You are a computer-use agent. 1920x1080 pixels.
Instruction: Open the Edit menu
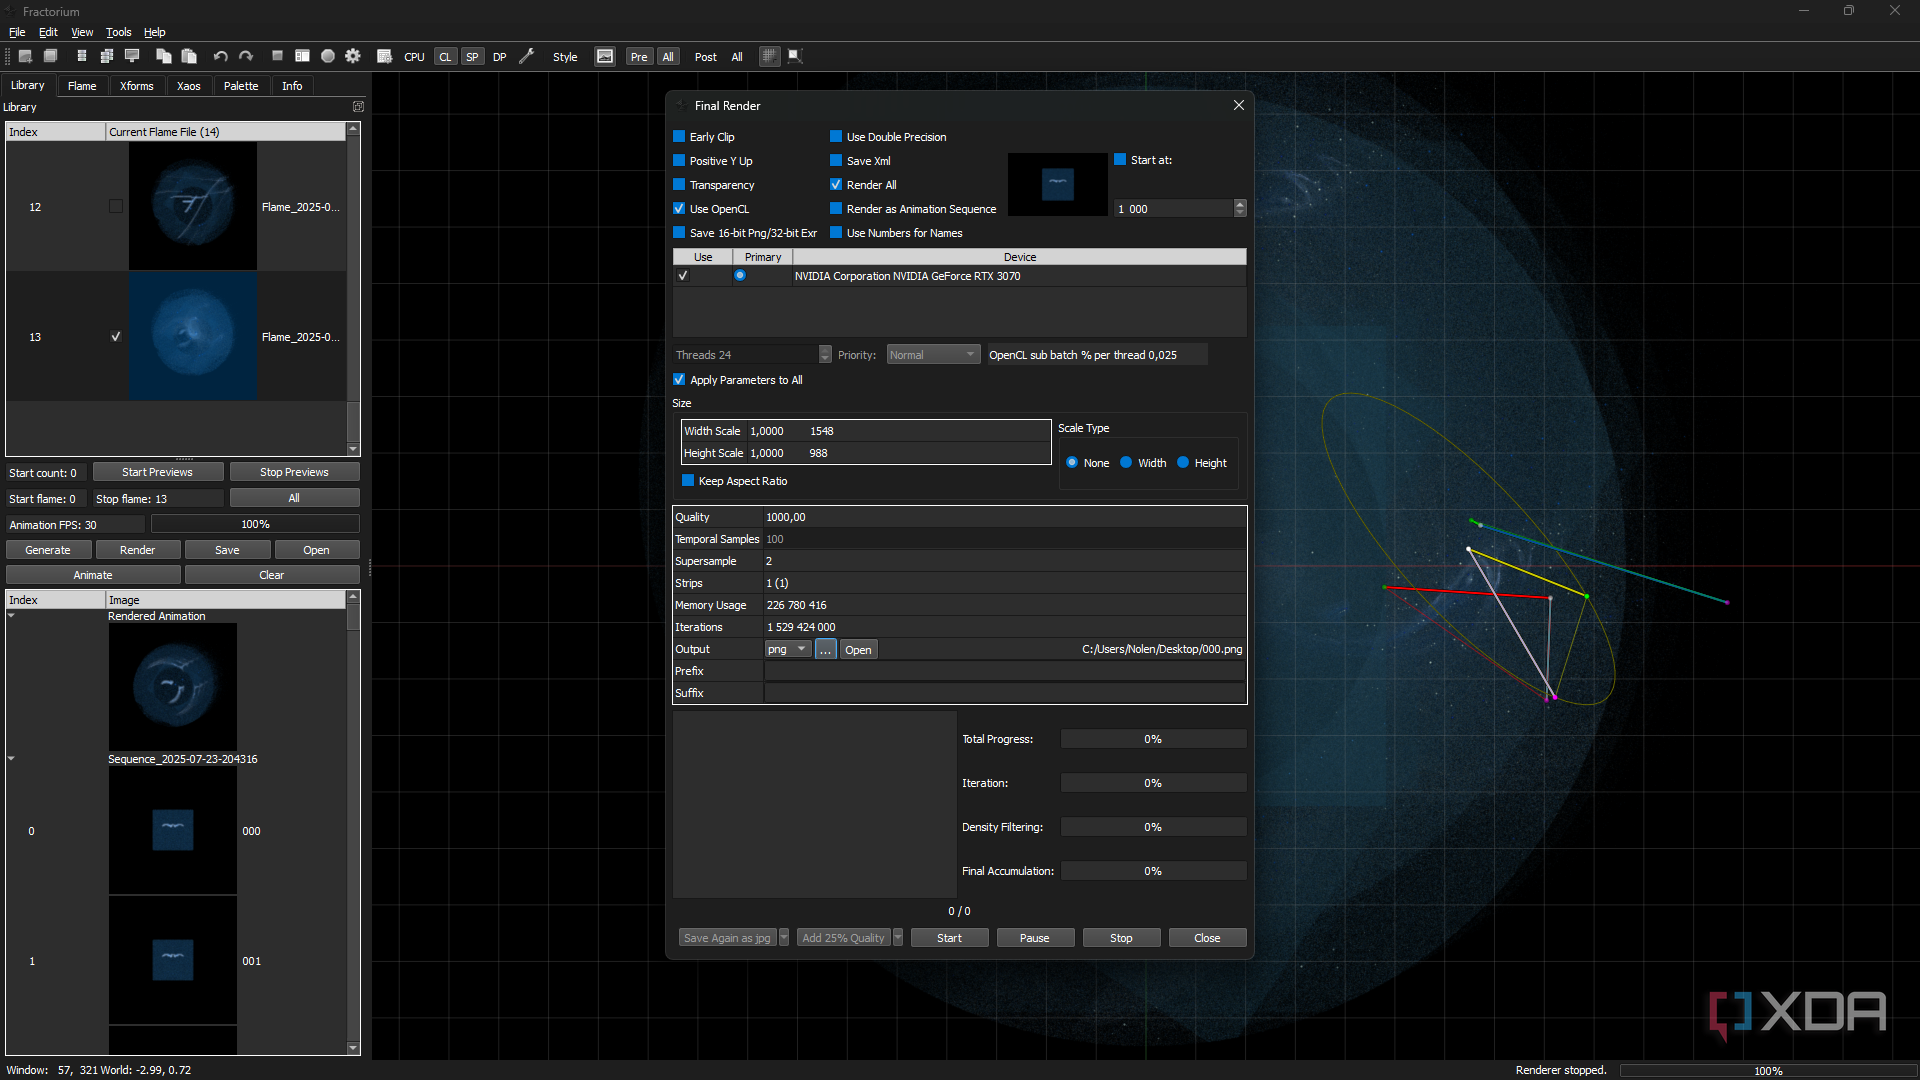click(48, 32)
